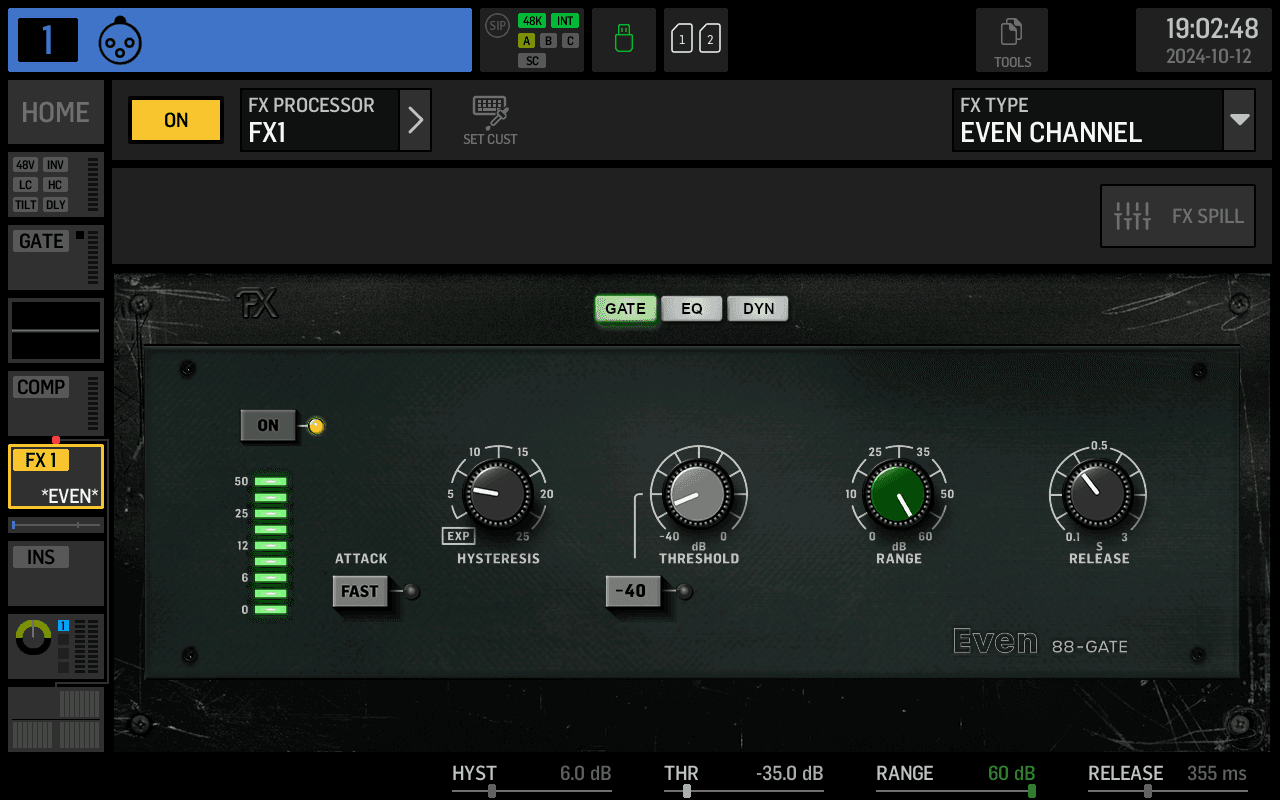Select the THRESHOLD knob
1280x800 pixels.
coord(698,494)
